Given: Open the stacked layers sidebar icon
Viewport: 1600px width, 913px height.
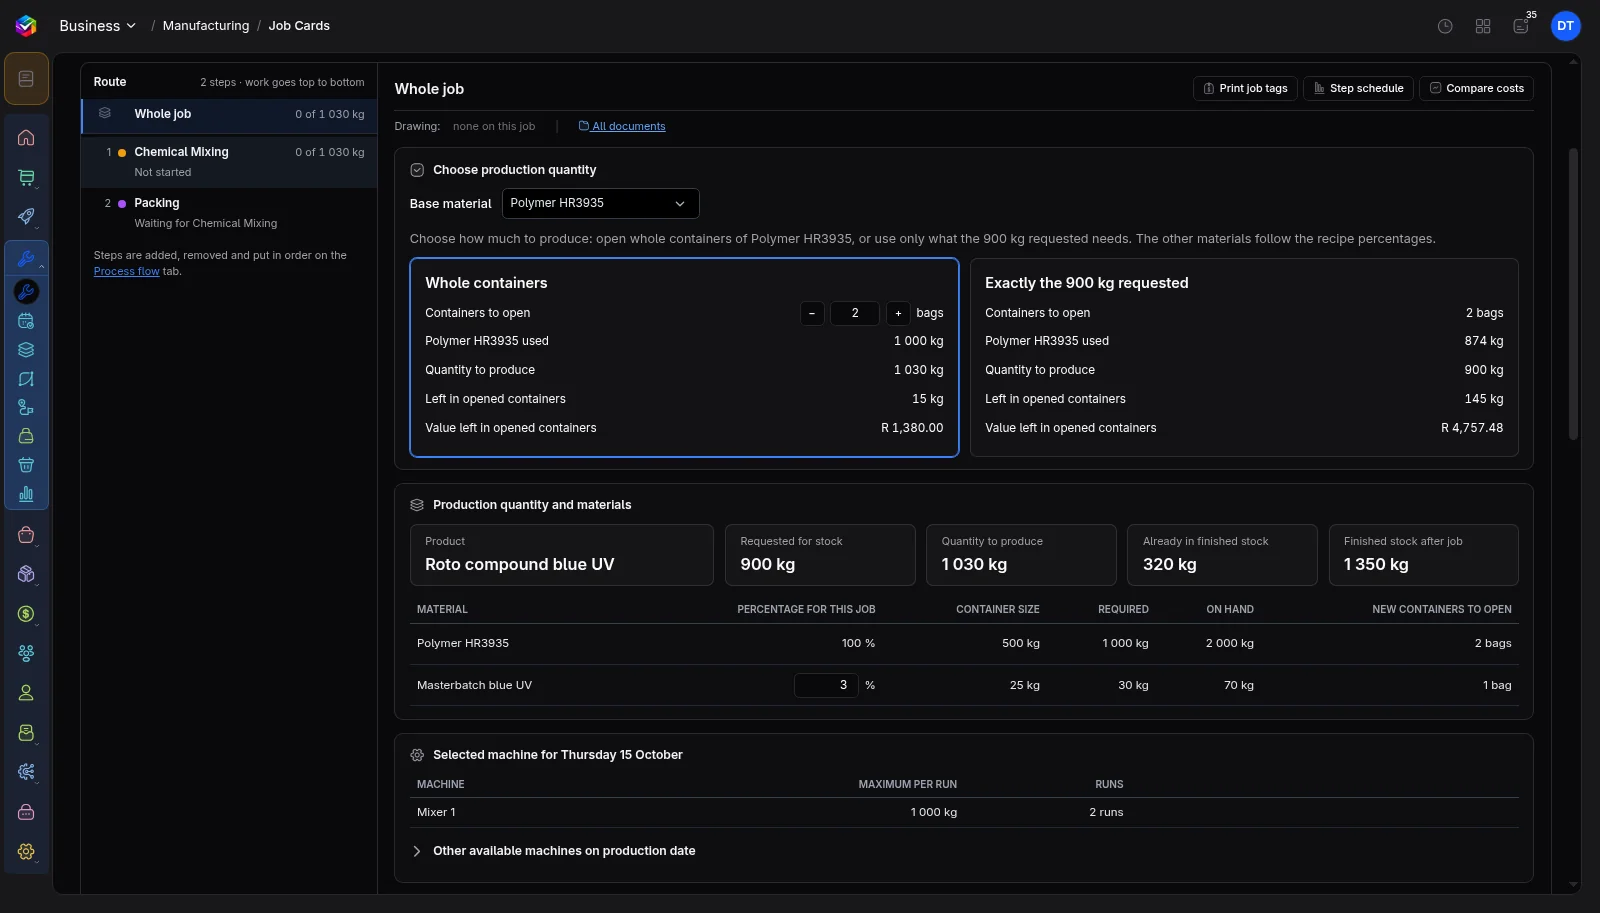Looking at the screenshot, I should click(x=26, y=350).
